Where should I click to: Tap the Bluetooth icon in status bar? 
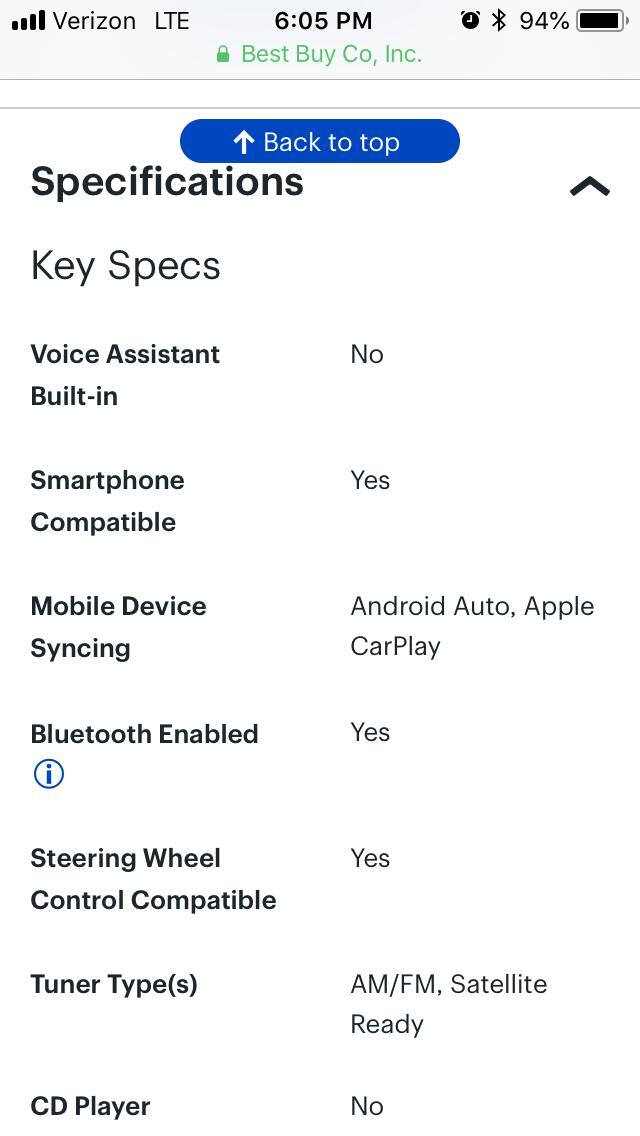coord(499,20)
